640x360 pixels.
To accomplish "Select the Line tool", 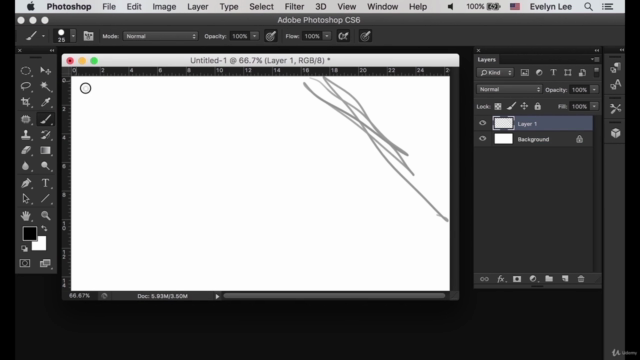I will (45, 199).
